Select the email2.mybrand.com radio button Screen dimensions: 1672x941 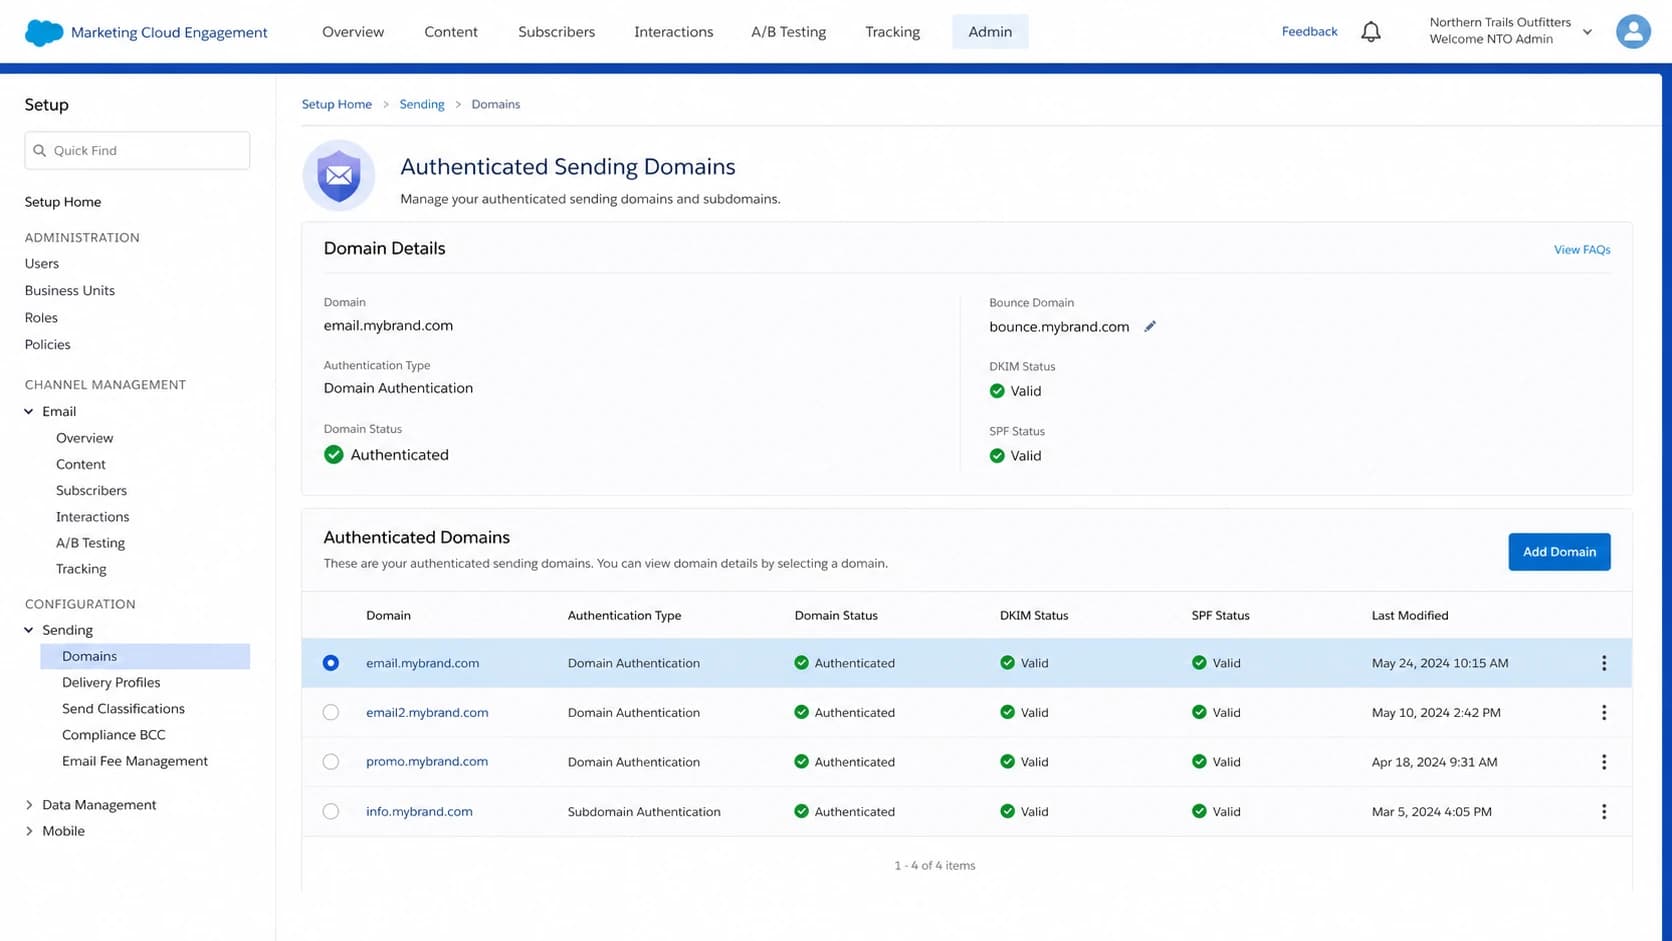click(x=331, y=712)
